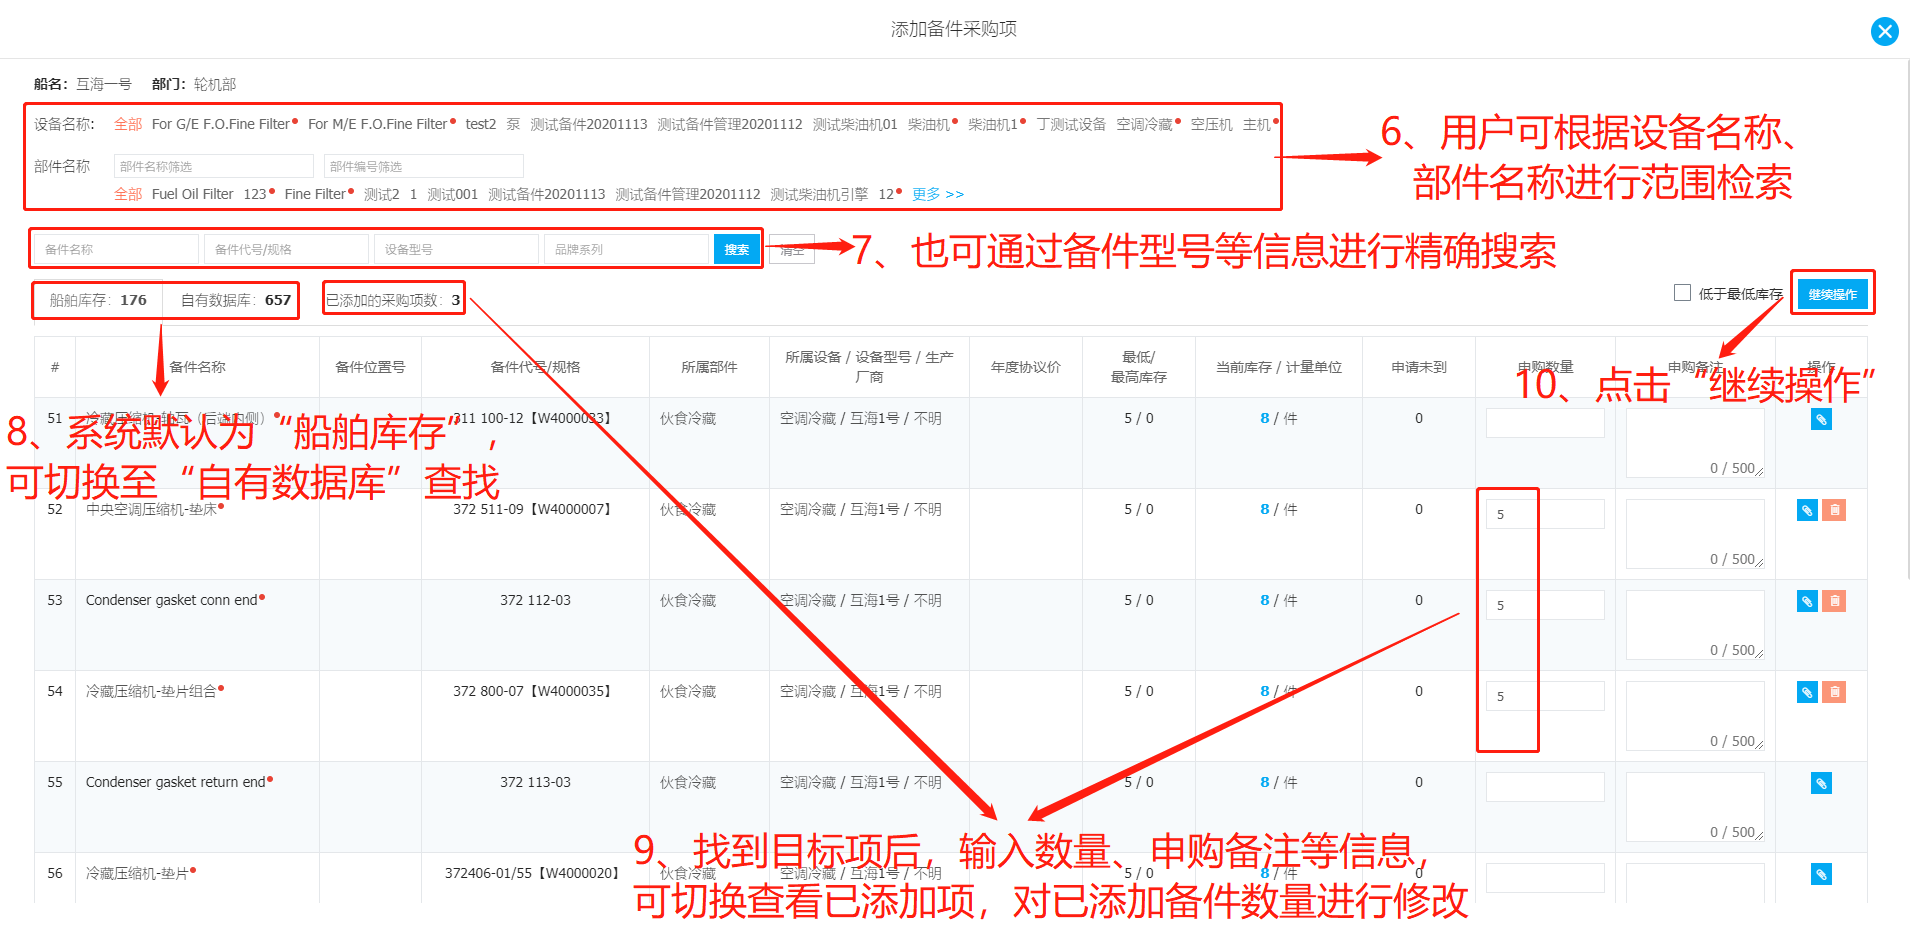Filter by equipment 柴油机1

click(993, 124)
